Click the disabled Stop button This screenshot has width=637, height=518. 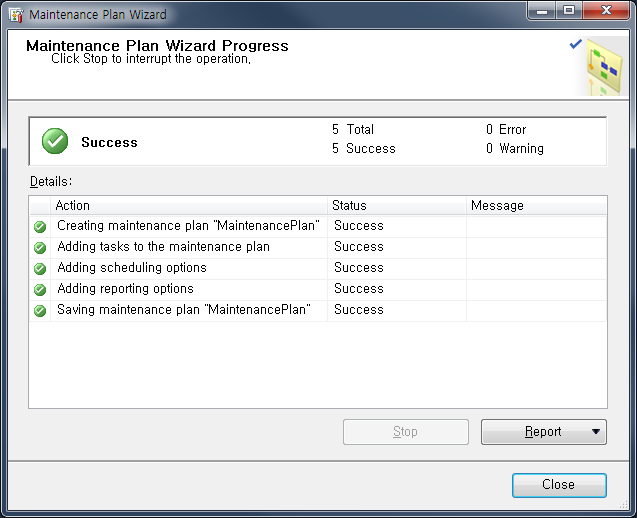[x=405, y=431]
